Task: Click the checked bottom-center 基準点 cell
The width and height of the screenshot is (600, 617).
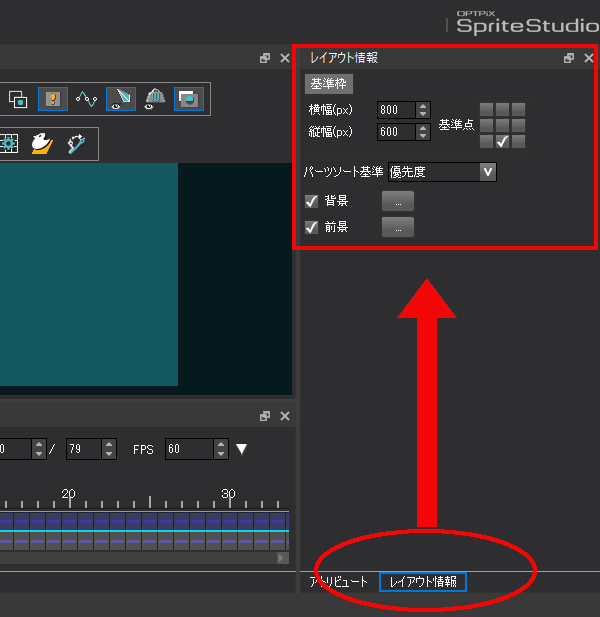Action: click(x=502, y=142)
